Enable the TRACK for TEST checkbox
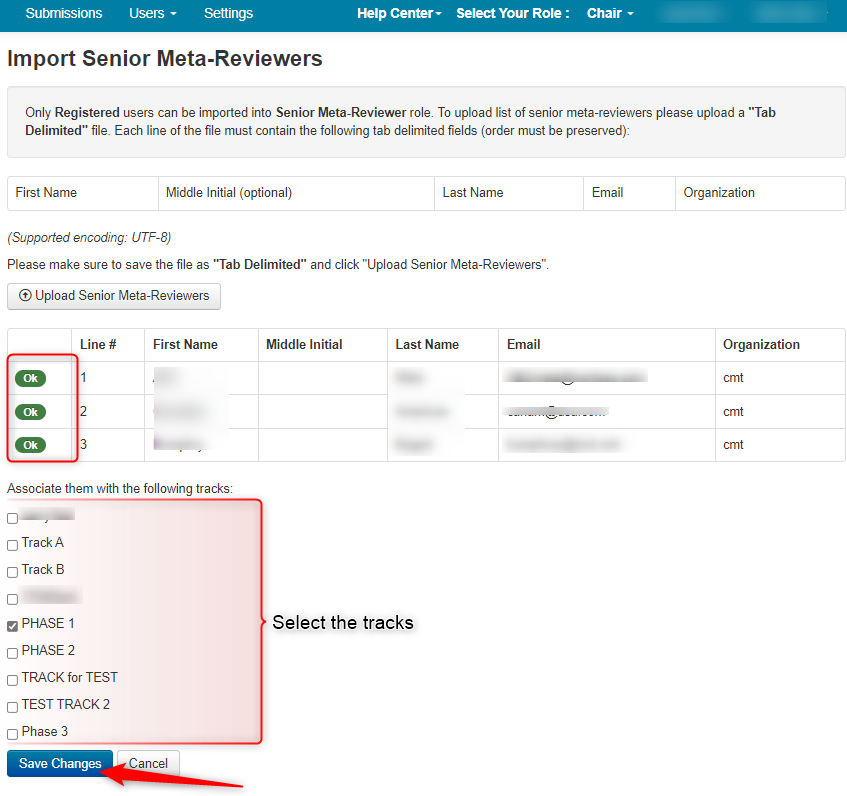Screen dimensions: 847x796 point(12,680)
